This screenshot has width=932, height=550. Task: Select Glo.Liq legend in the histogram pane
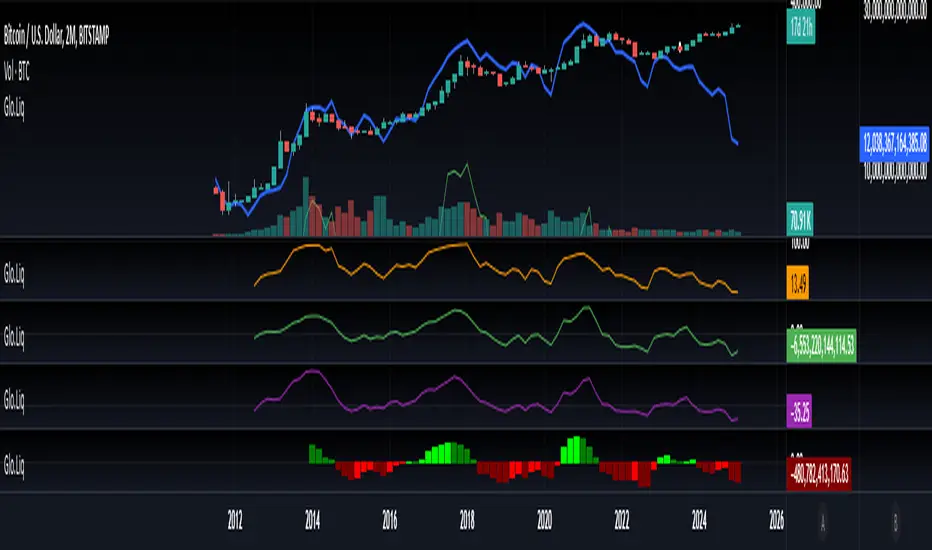tap(14, 466)
